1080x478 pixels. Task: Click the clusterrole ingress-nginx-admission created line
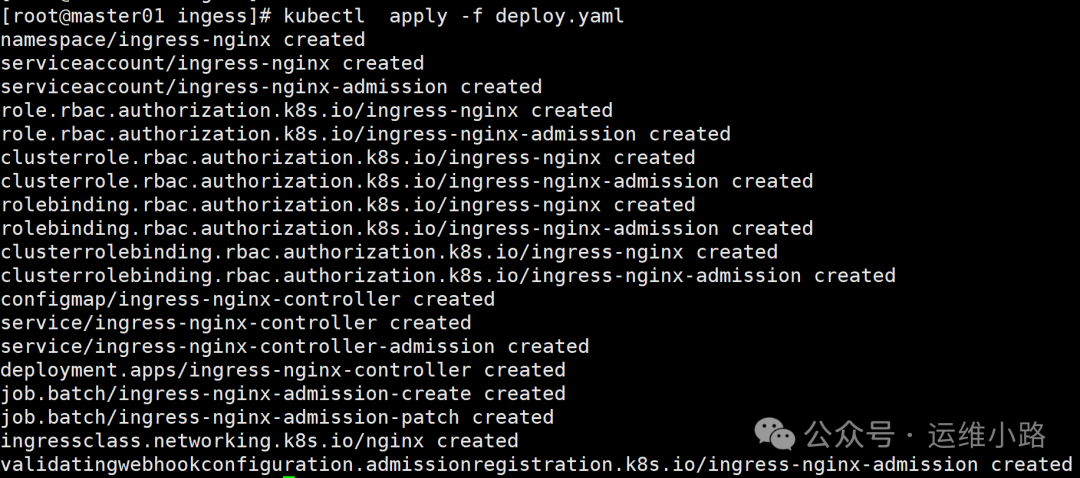(x=406, y=181)
